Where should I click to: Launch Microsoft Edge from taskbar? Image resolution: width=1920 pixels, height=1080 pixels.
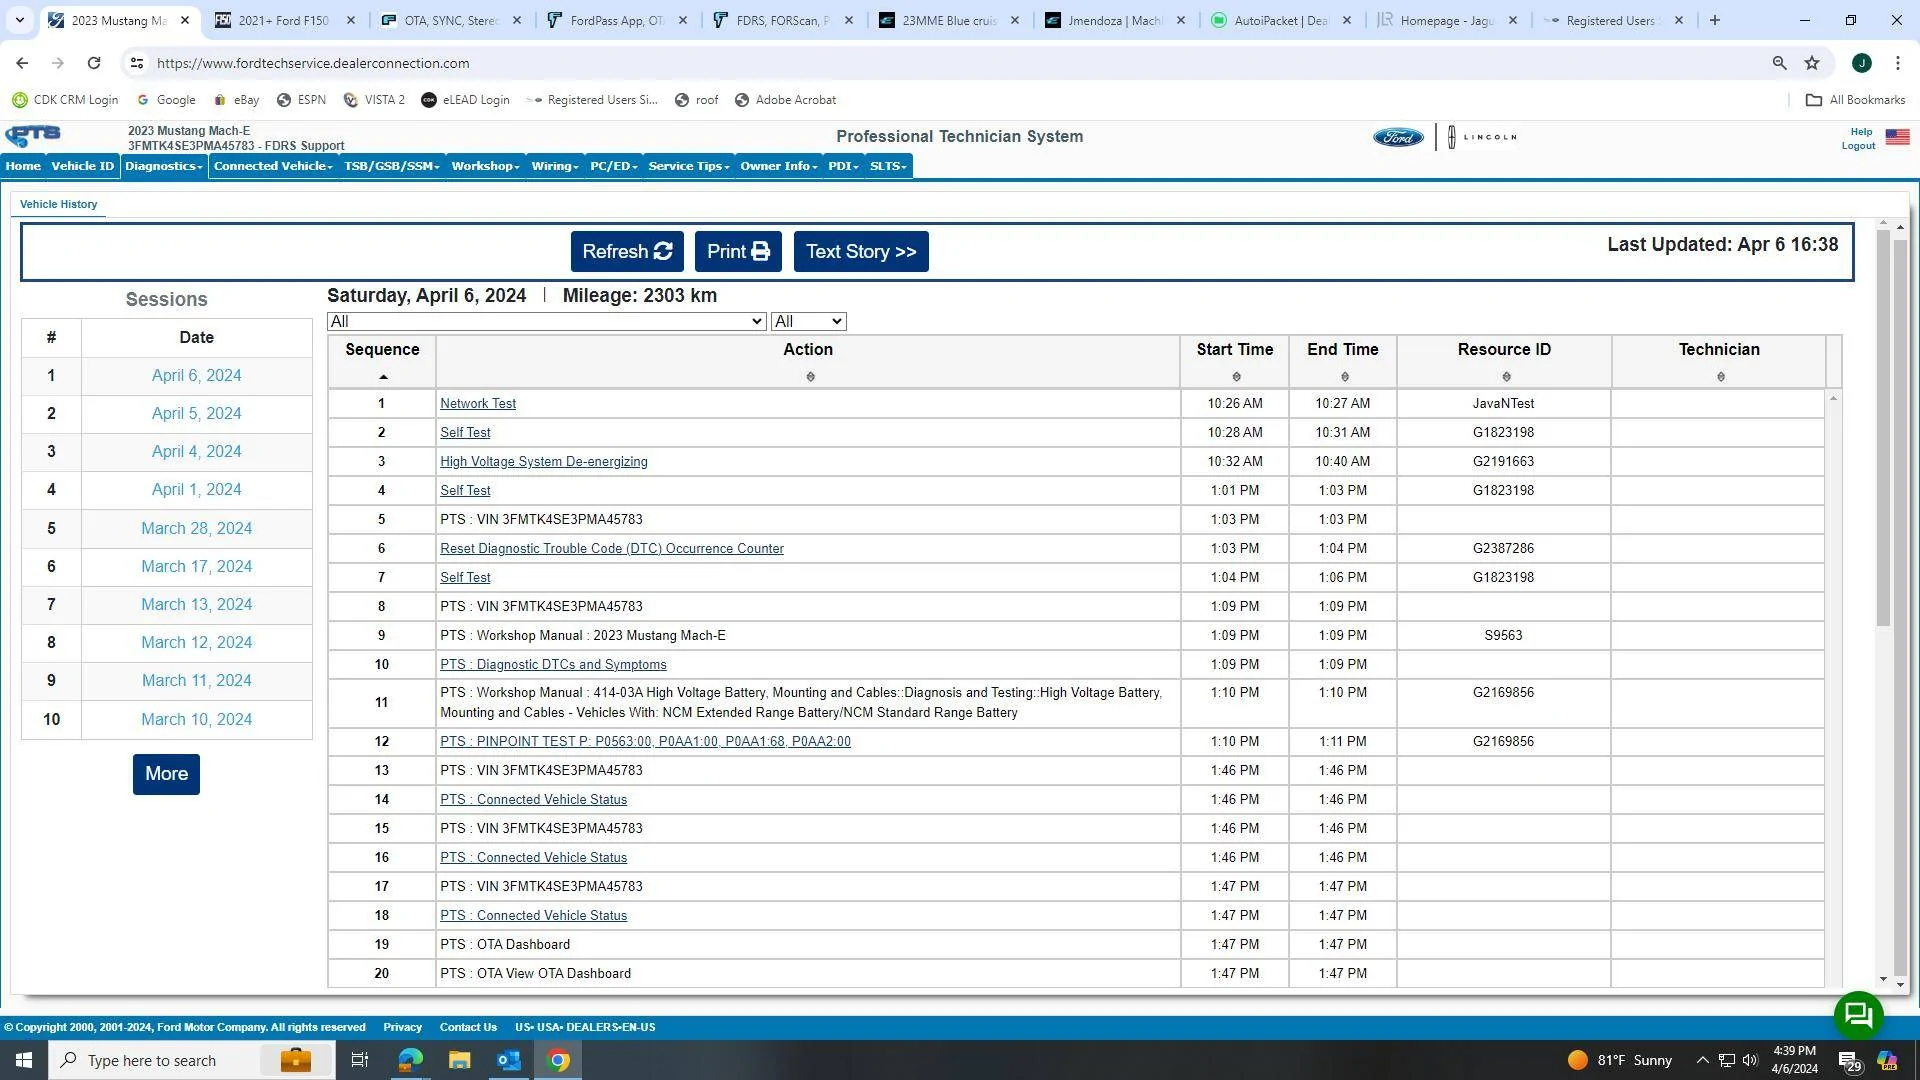pos(410,1060)
